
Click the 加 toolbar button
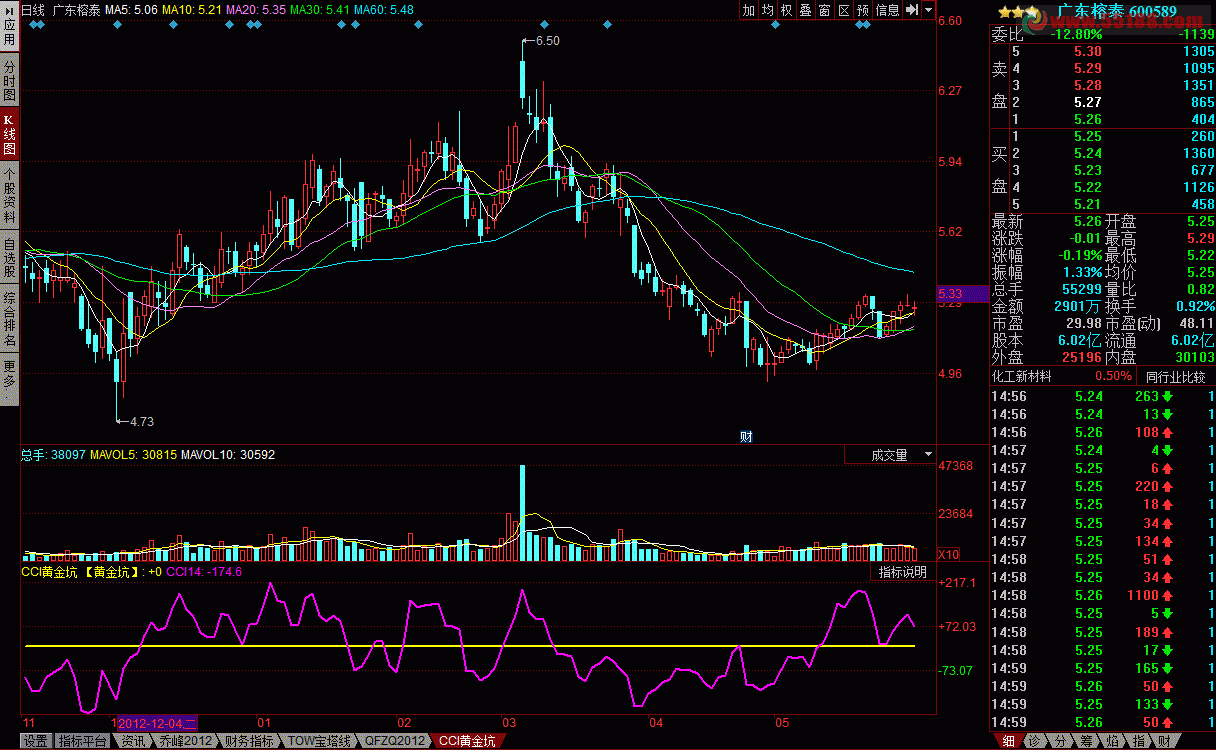749,10
